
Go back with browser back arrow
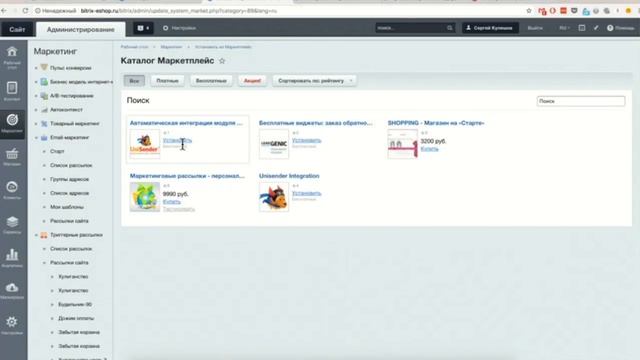pos(4,11)
